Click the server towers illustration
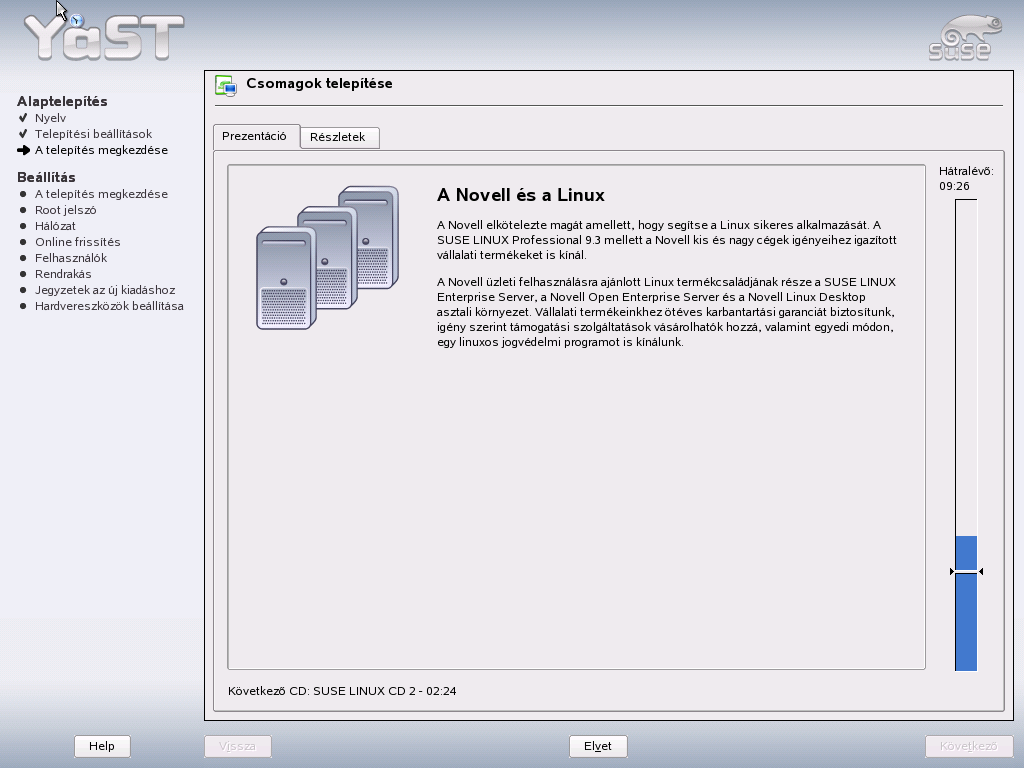Image resolution: width=1024 pixels, height=768 pixels. (327, 258)
